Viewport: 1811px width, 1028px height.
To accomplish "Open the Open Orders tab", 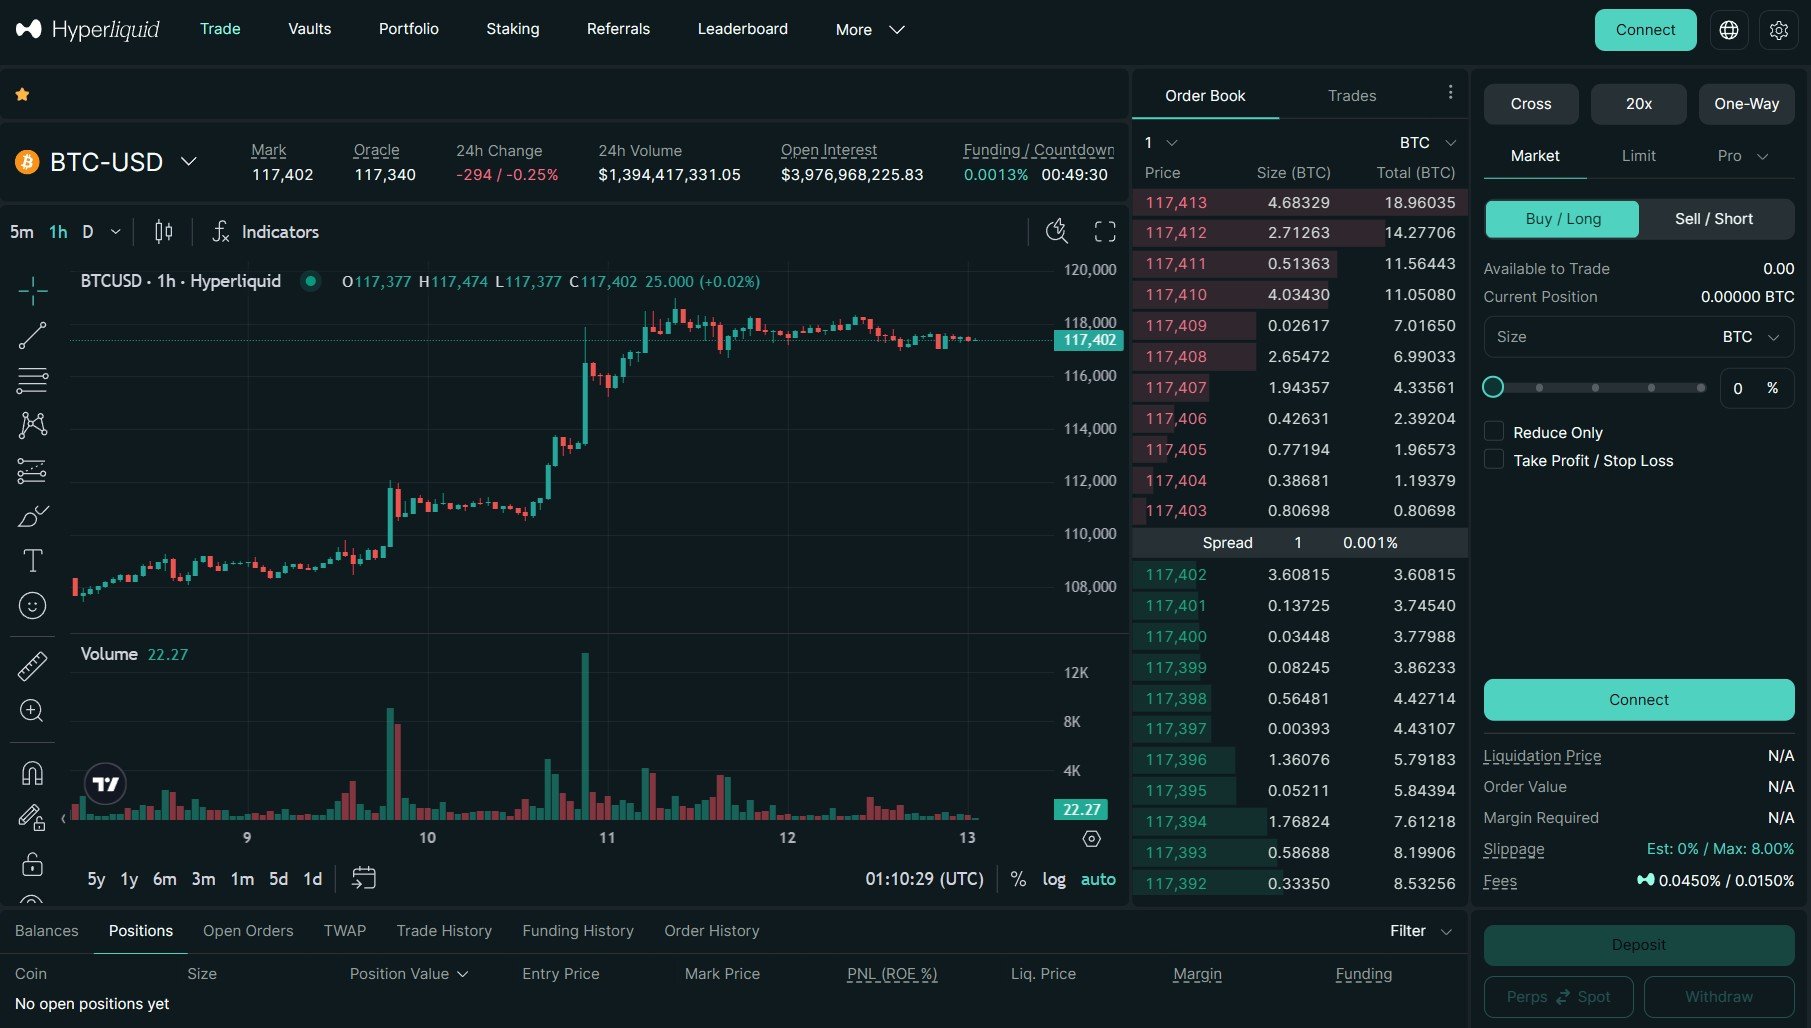I will pyautogui.click(x=248, y=931).
